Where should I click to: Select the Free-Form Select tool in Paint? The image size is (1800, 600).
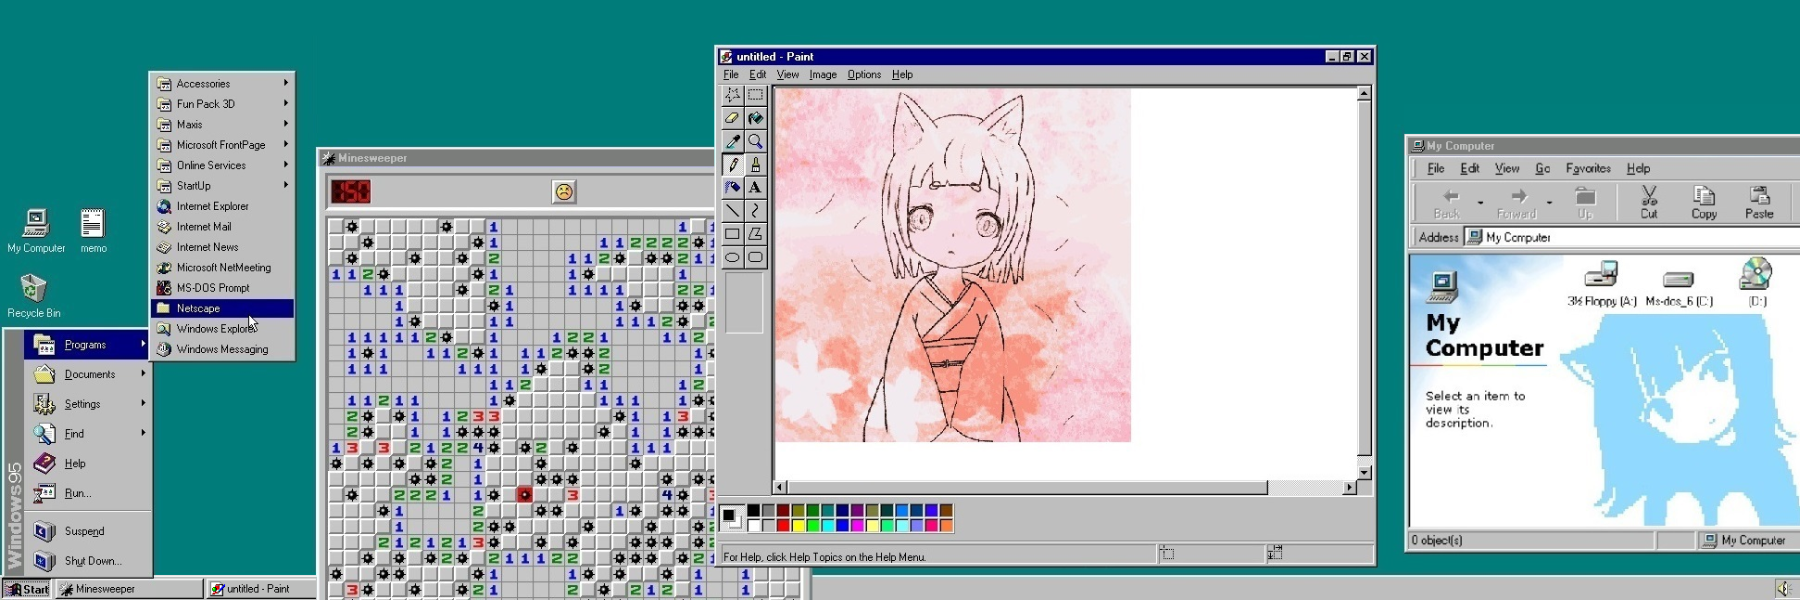[732, 95]
